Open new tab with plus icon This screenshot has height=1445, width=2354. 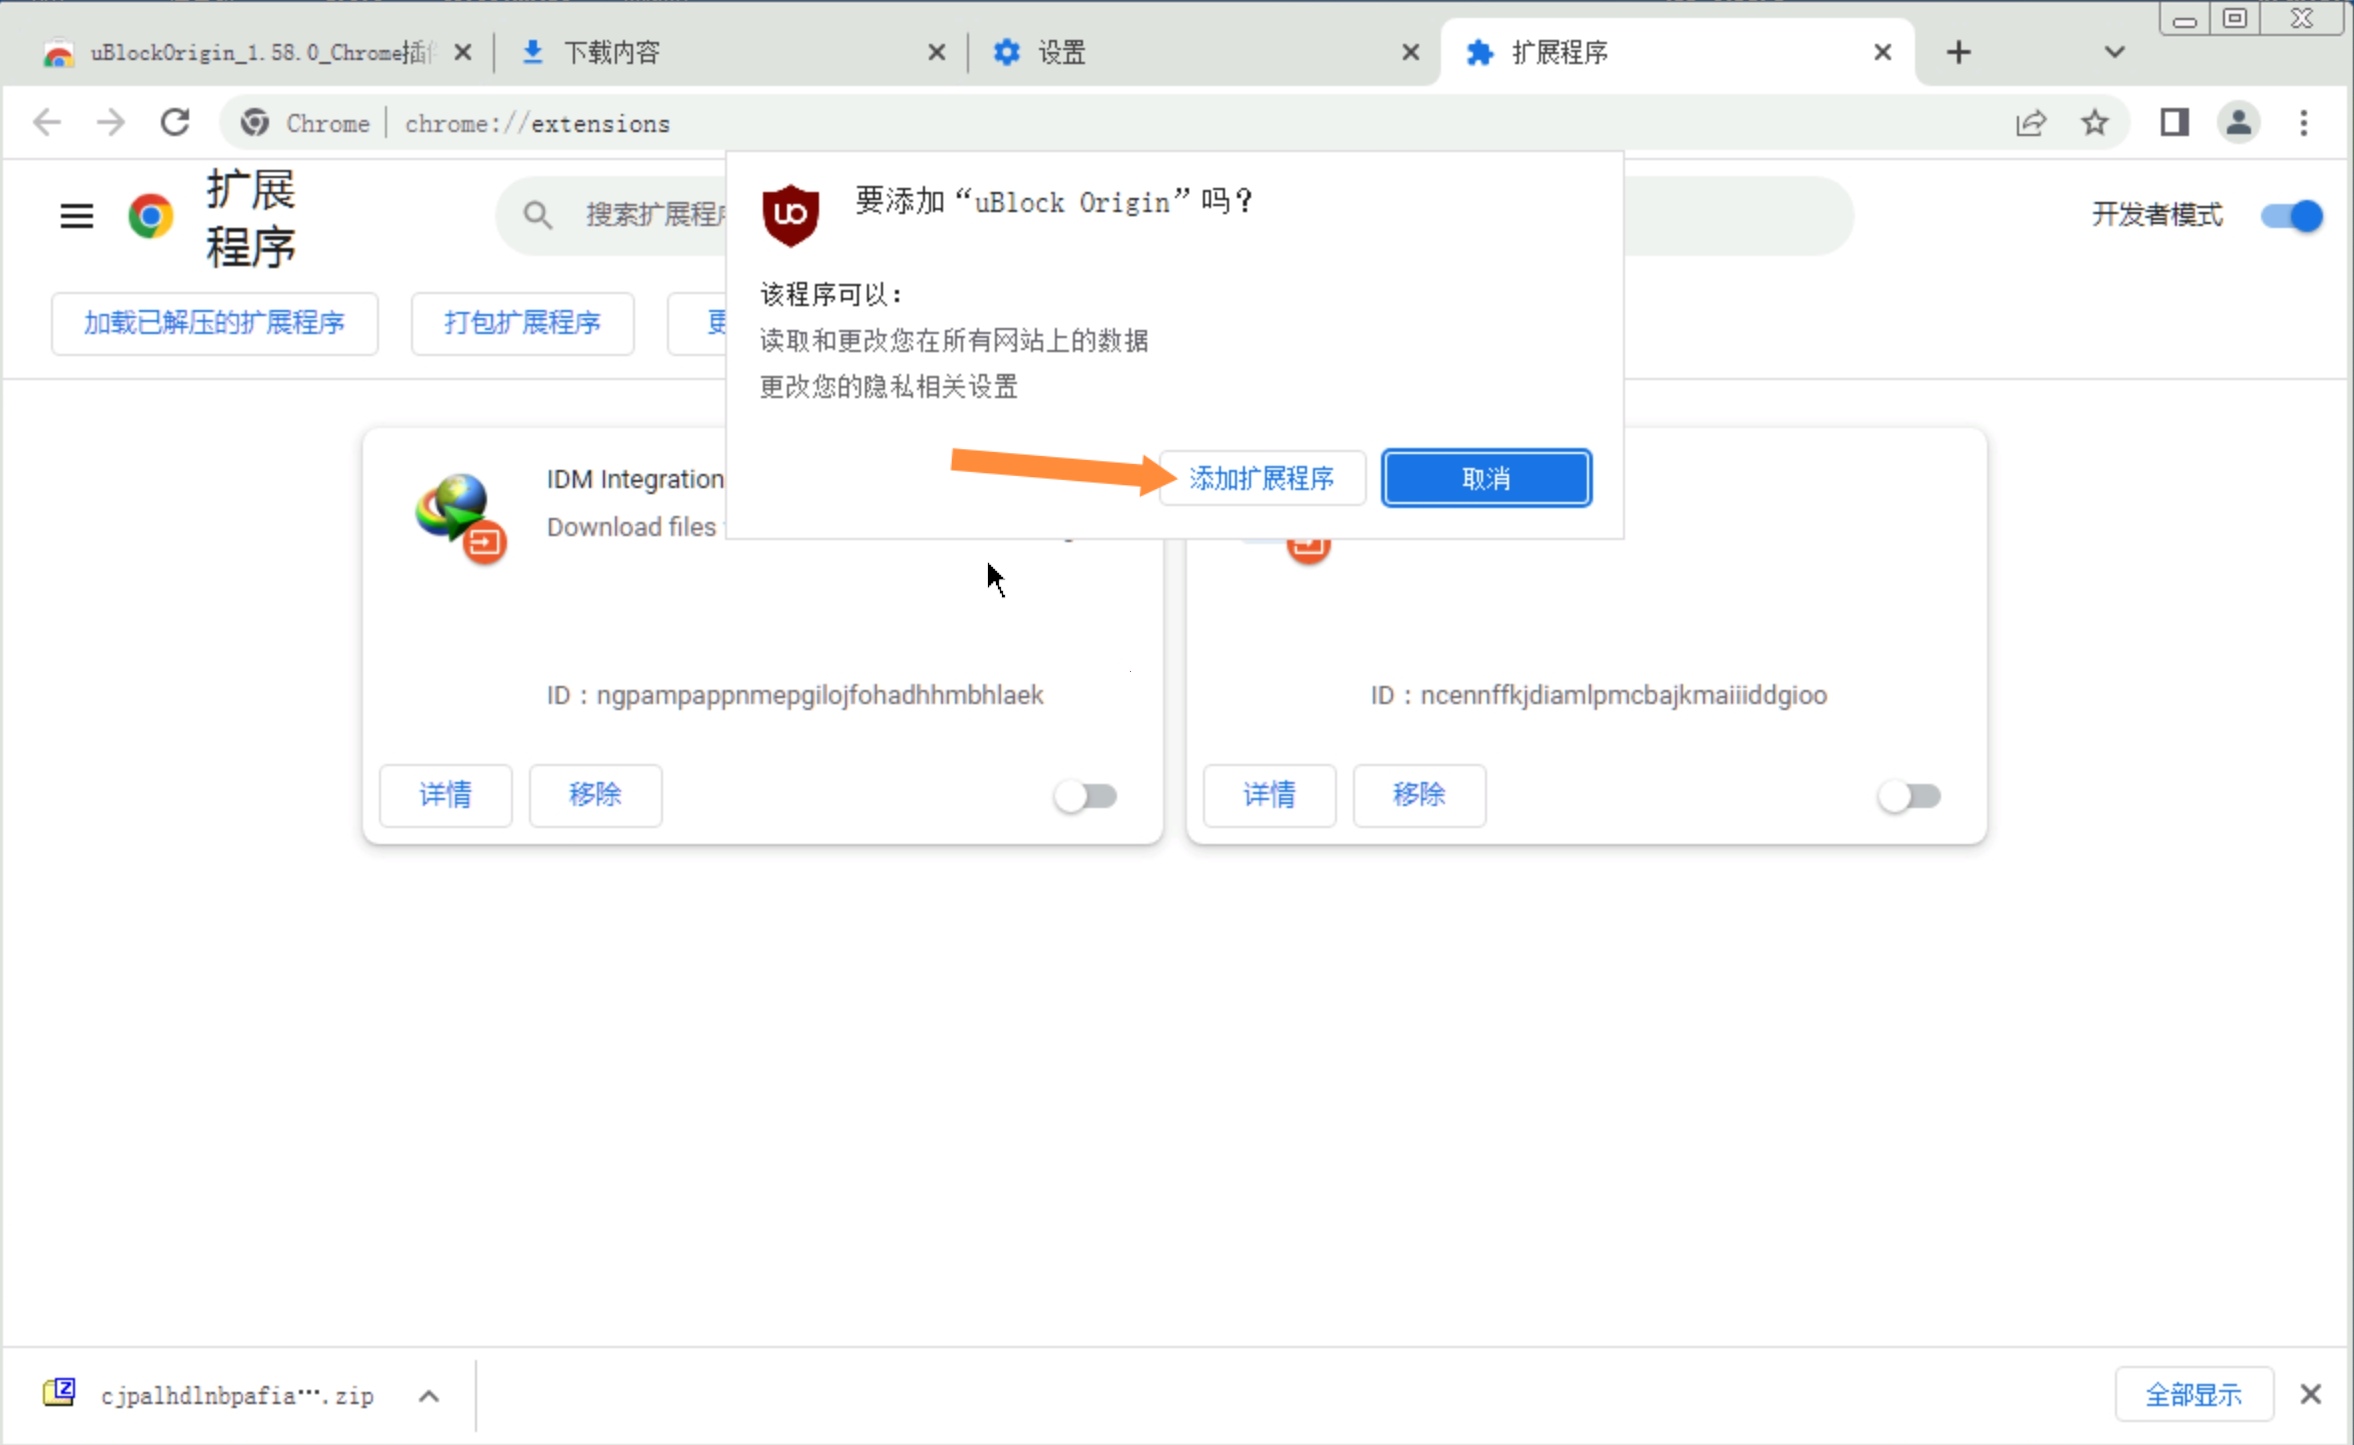pos(1959,52)
